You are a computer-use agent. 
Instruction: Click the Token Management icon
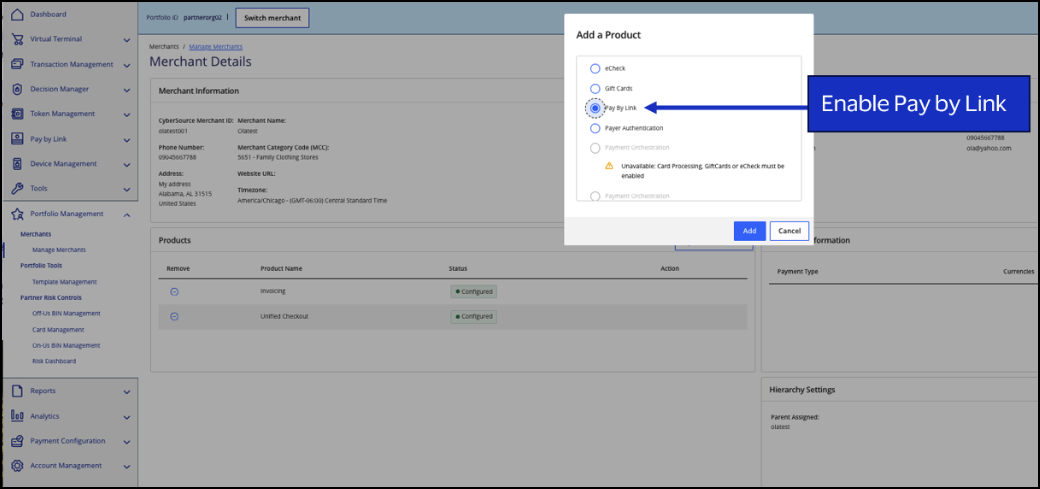tap(17, 114)
